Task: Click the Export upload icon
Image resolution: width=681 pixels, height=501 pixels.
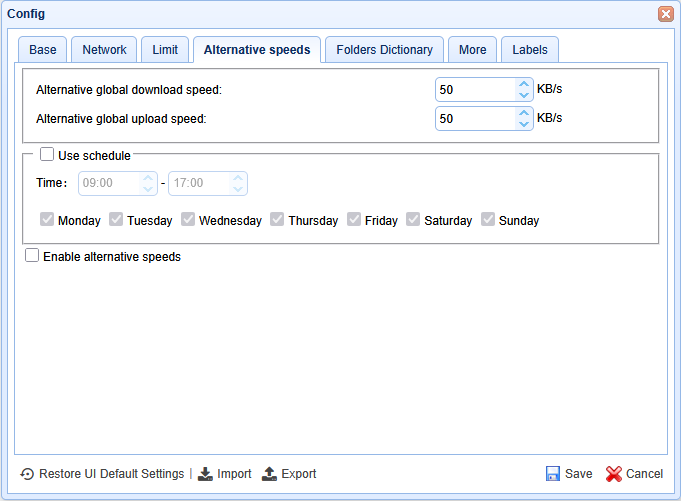Action: tap(269, 474)
